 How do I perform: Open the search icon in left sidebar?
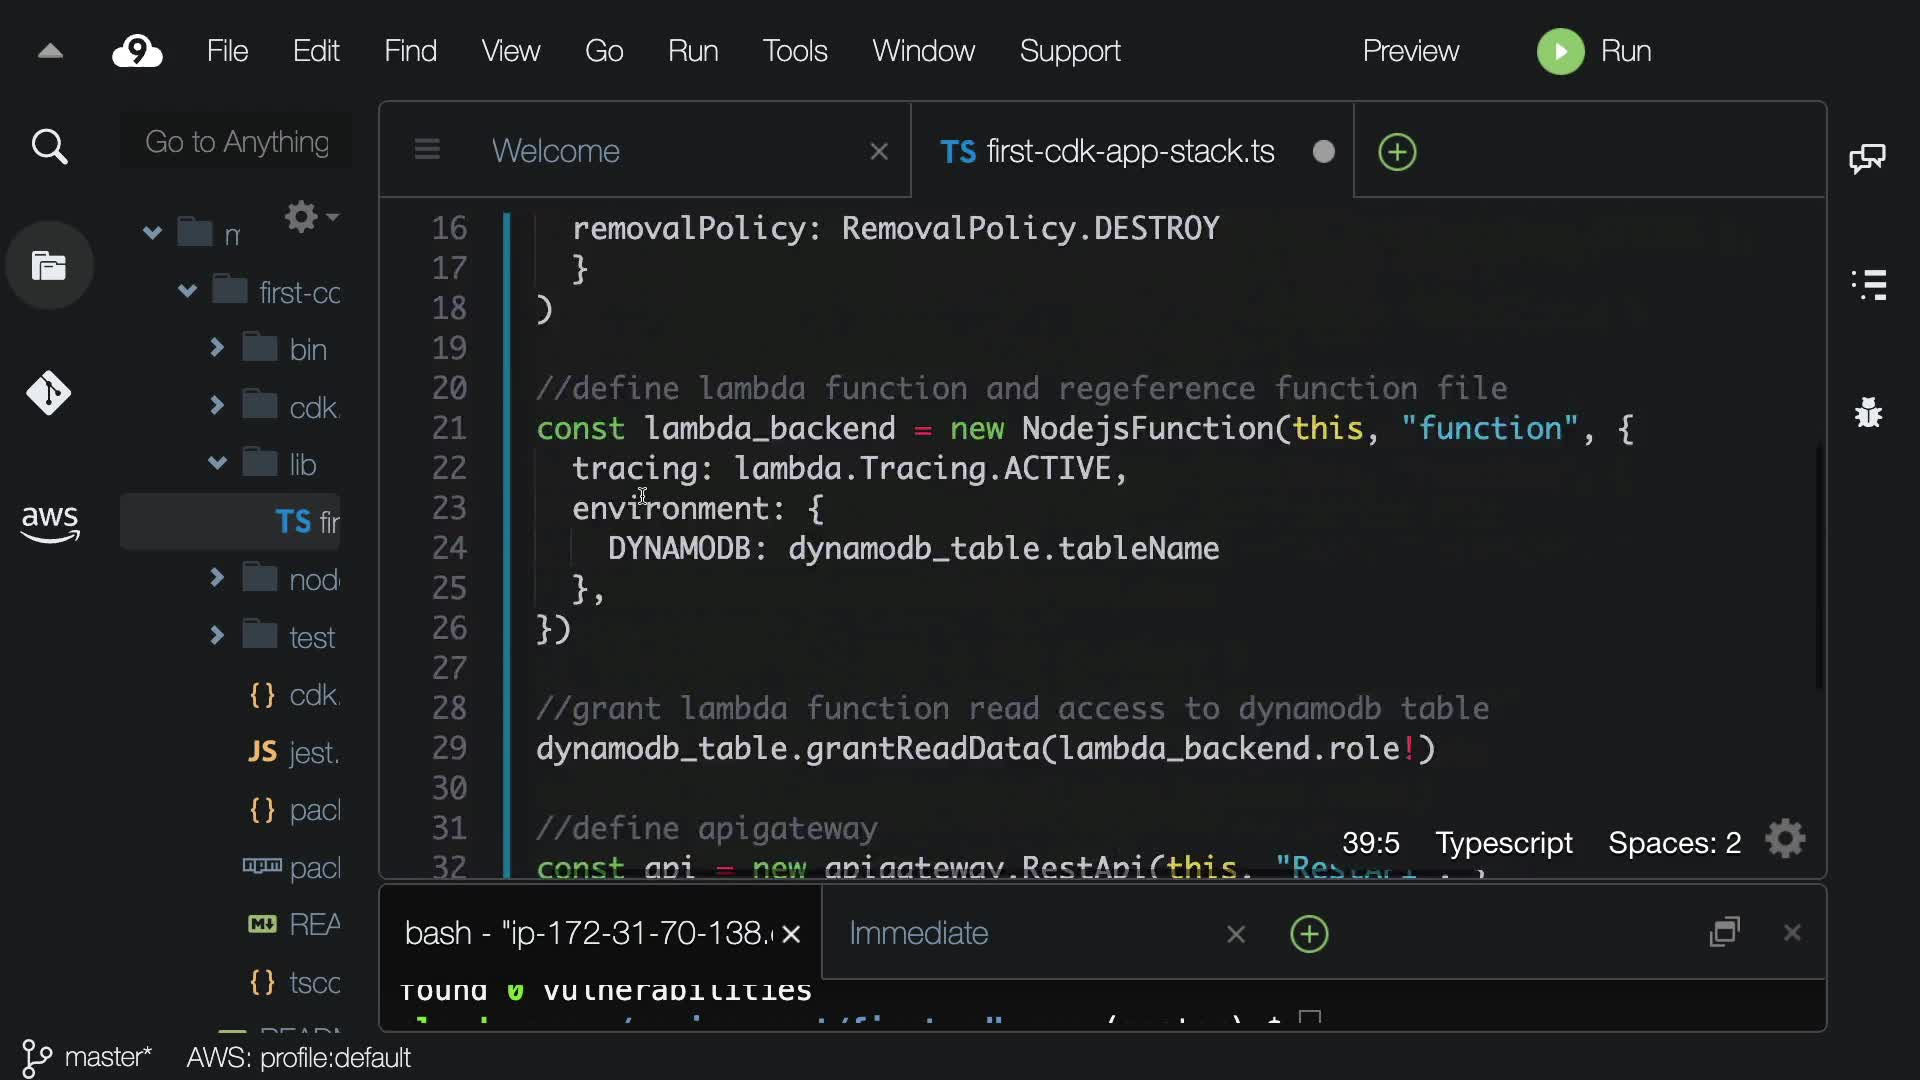pos(49,147)
